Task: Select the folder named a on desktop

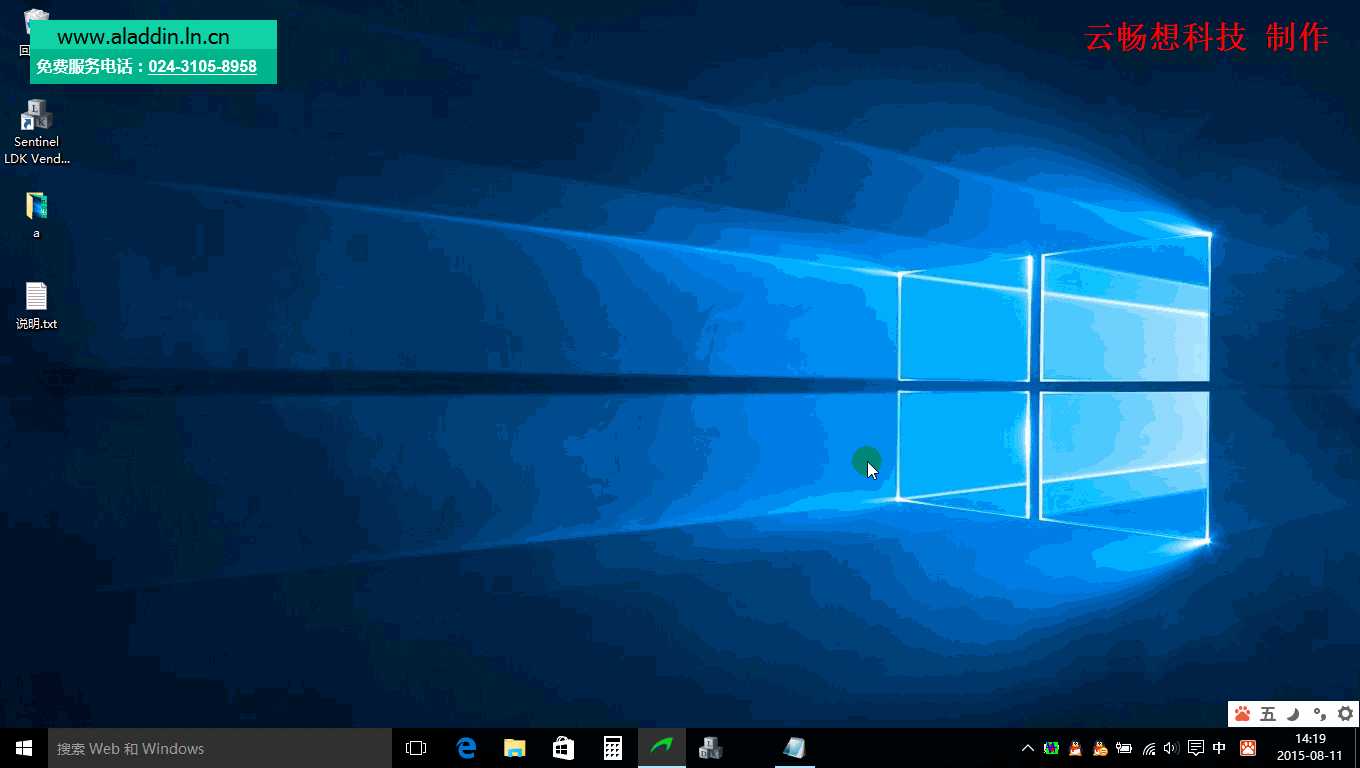Action: 37,215
